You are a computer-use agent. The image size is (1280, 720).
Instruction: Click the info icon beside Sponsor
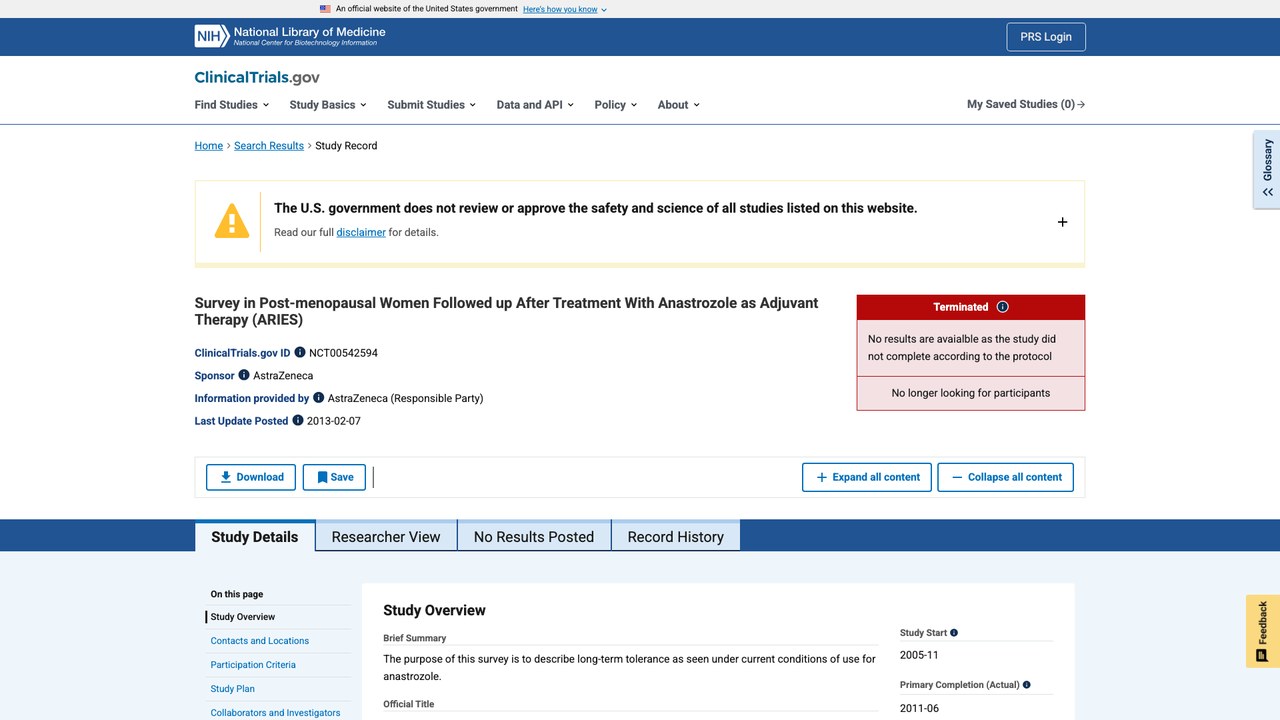point(244,375)
